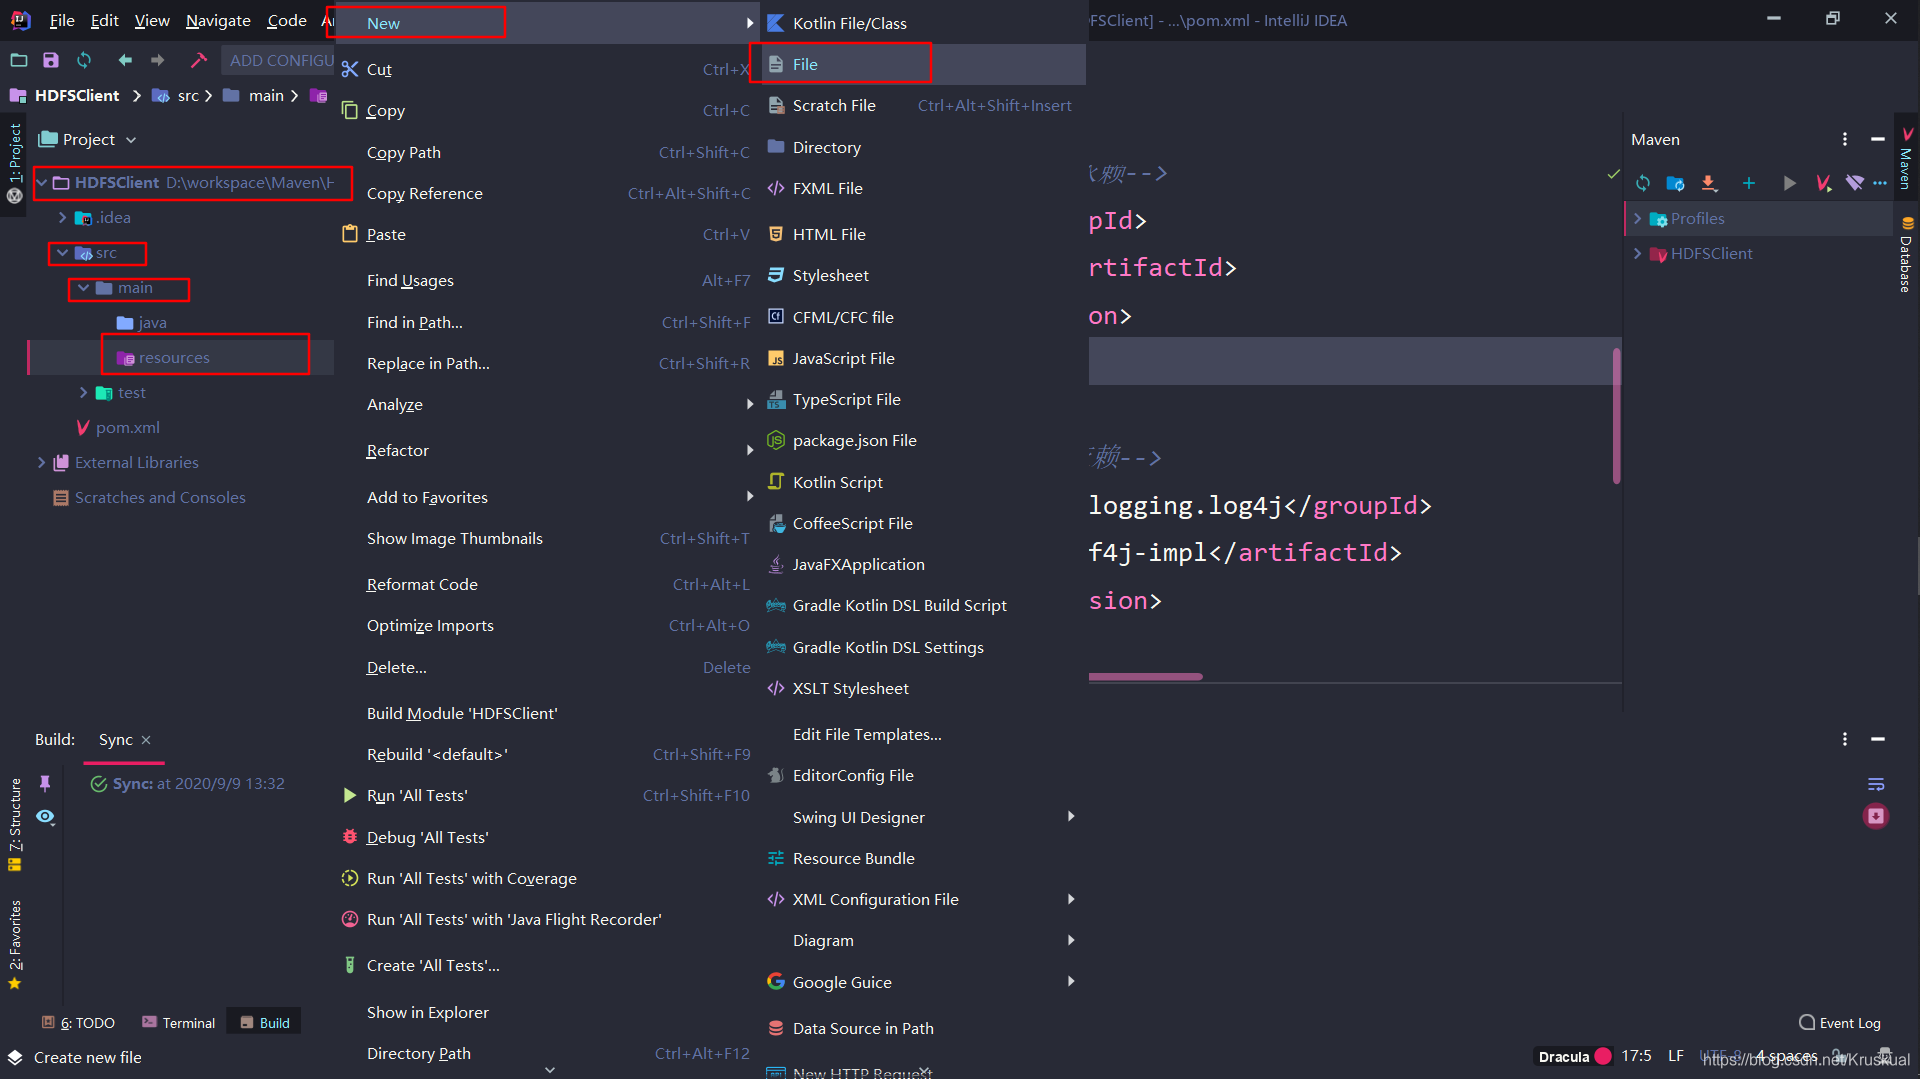Viewport: 1920px width, 1079px height.
Task: Toggle soft-wrap icon in build output
Action: [1876, 784]
